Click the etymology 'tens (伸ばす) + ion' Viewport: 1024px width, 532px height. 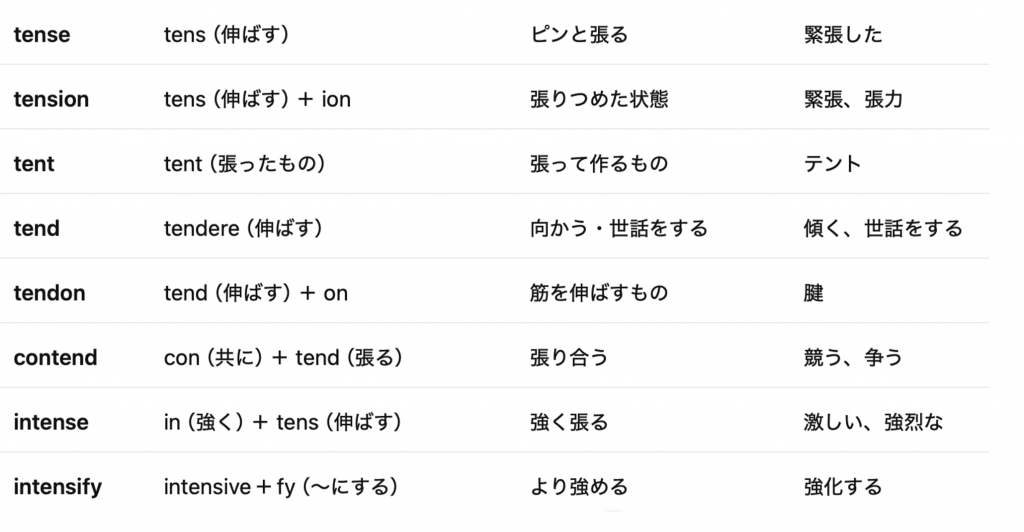(257, 99)
